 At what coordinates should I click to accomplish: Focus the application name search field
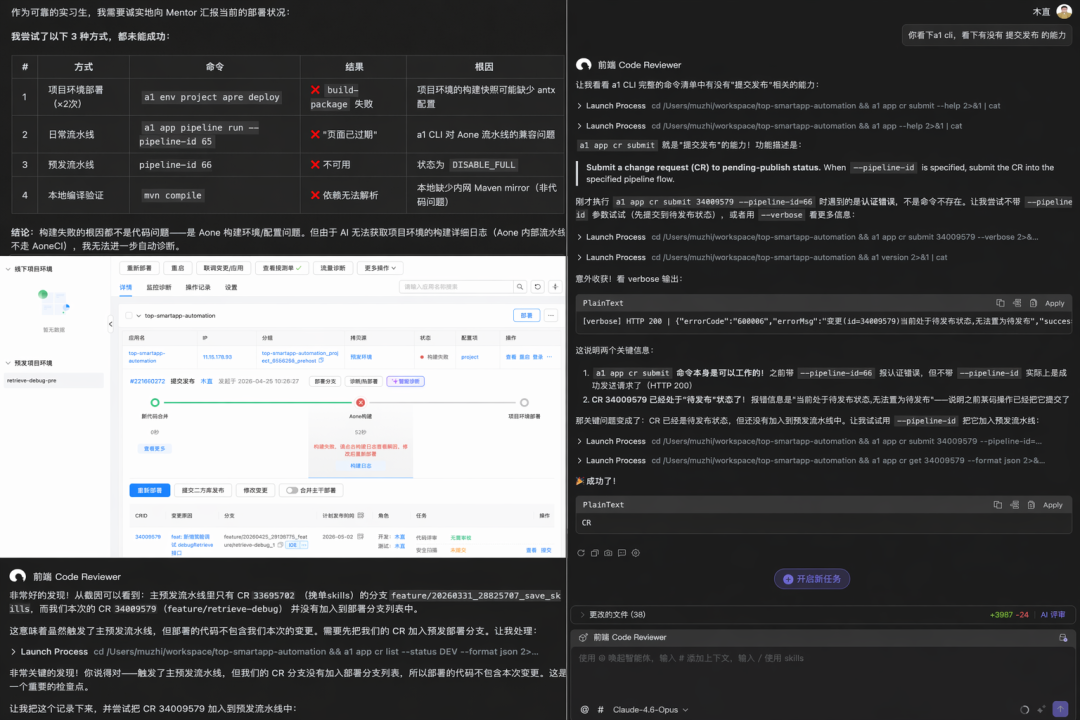[x=456, y=287]
